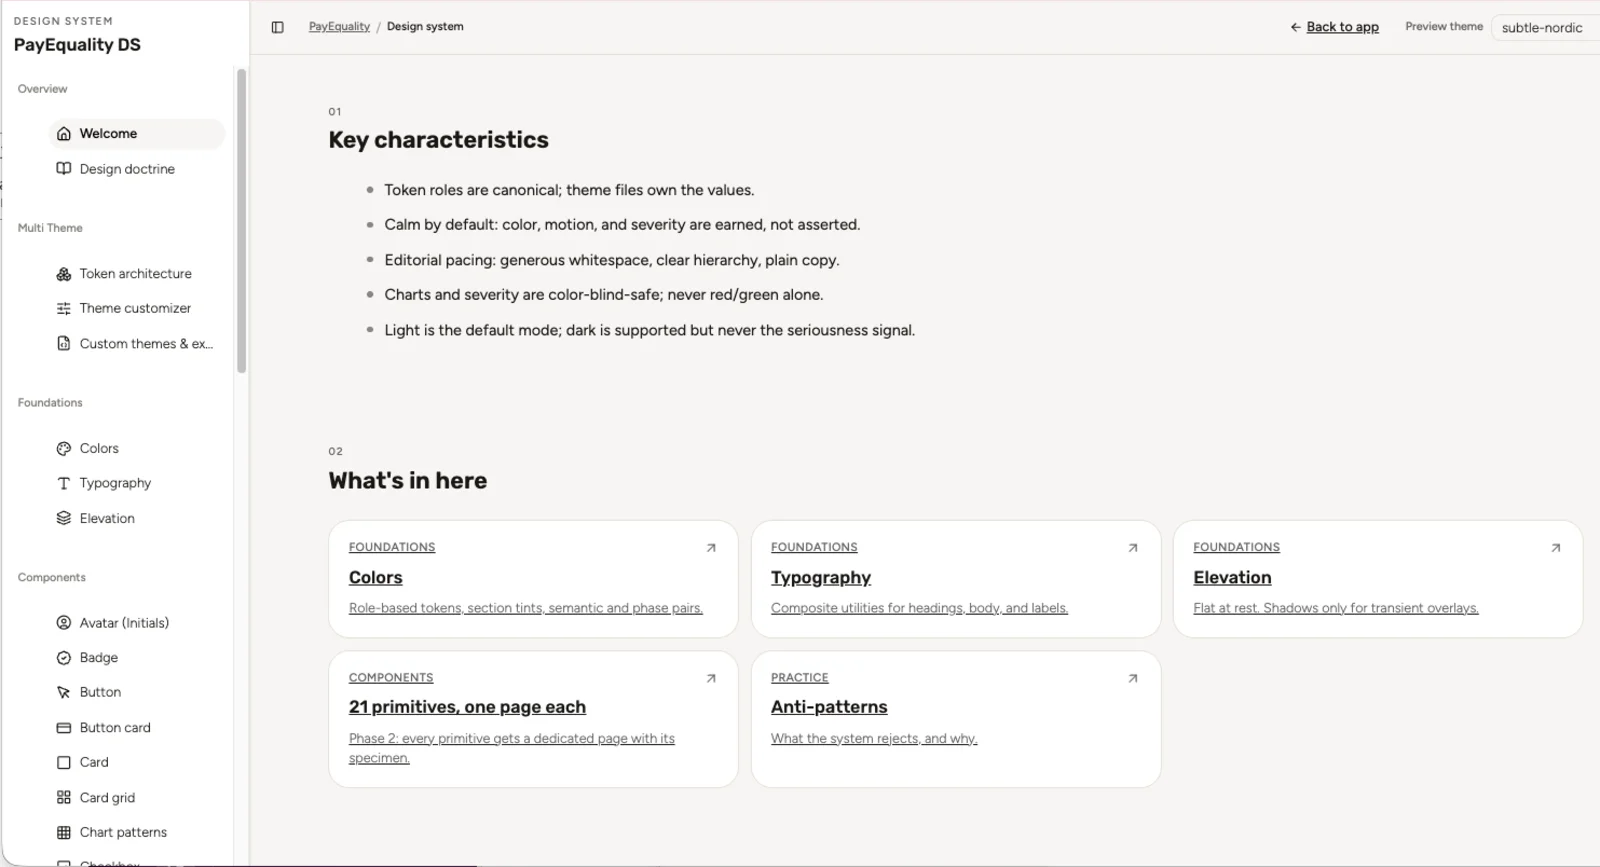Open the Colors foundations card link
The height and width of the screenshot is (867, 1600).
[376, 578]
